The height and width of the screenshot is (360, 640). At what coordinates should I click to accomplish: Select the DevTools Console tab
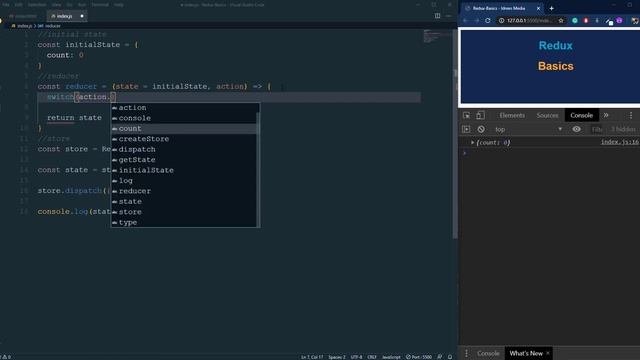[582, 116]
